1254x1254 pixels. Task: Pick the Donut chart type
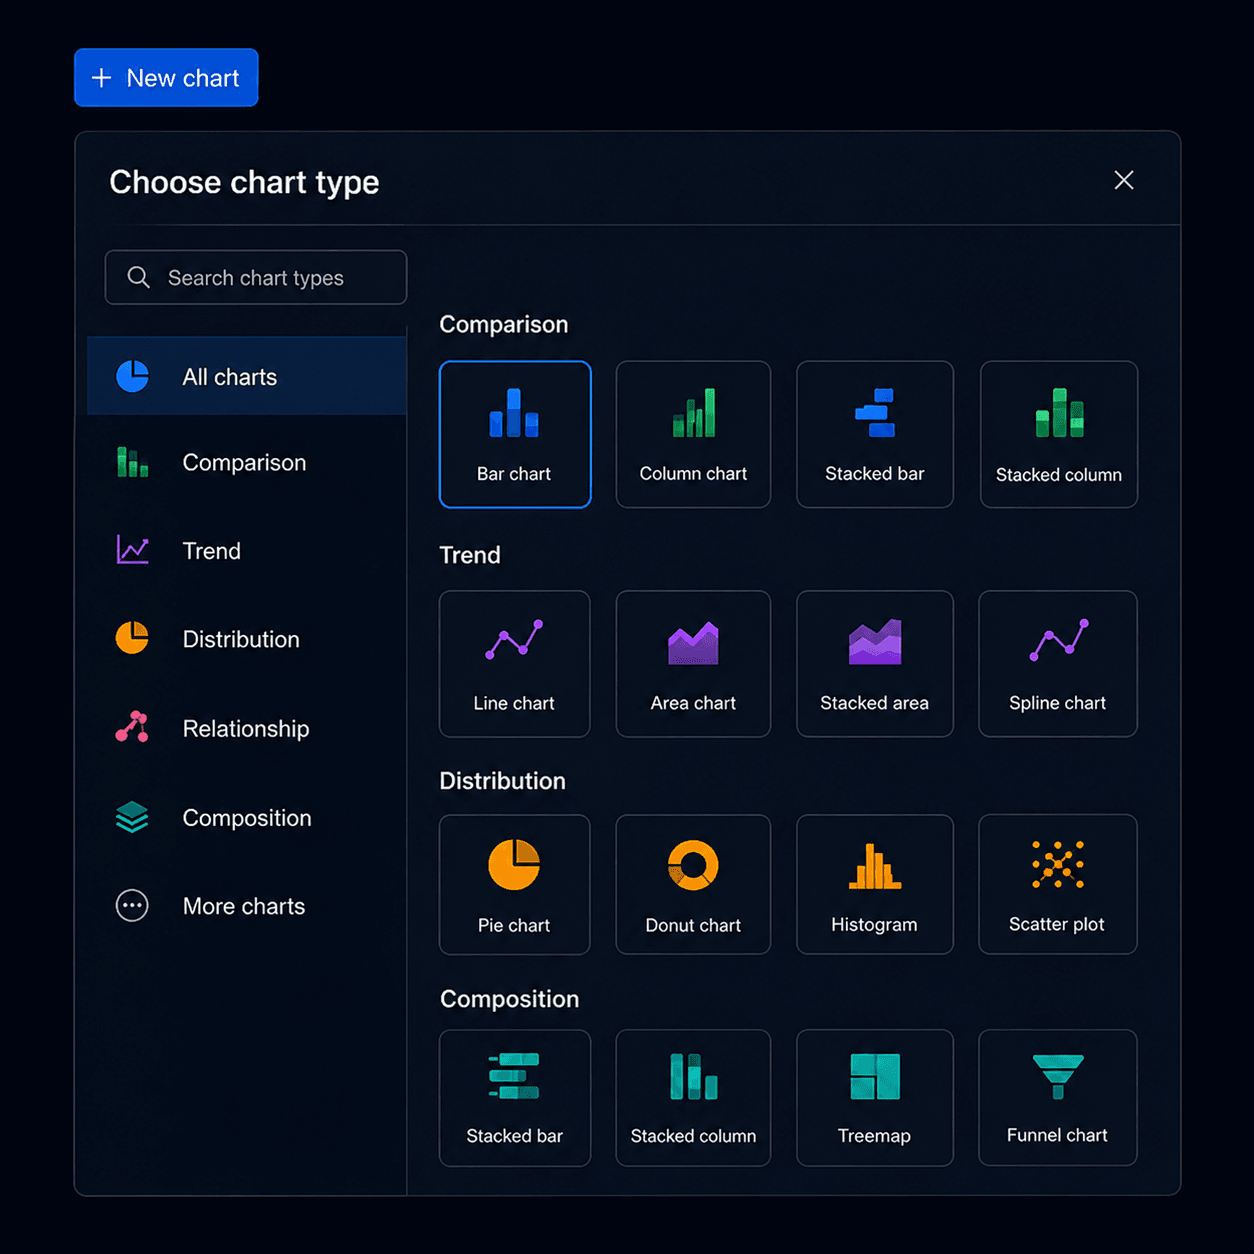tap(693, 884)
